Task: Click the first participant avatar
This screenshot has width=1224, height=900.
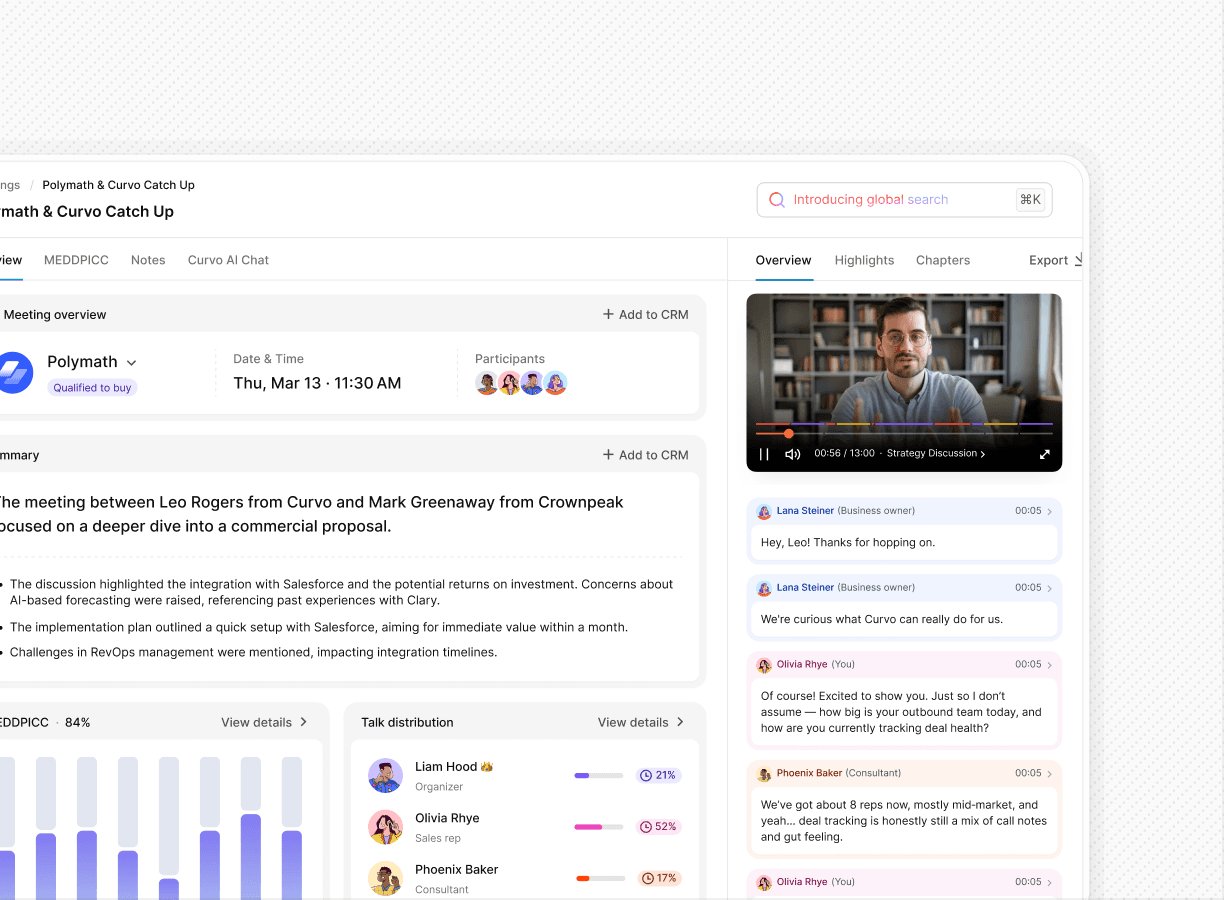Action: click(487, 383)
